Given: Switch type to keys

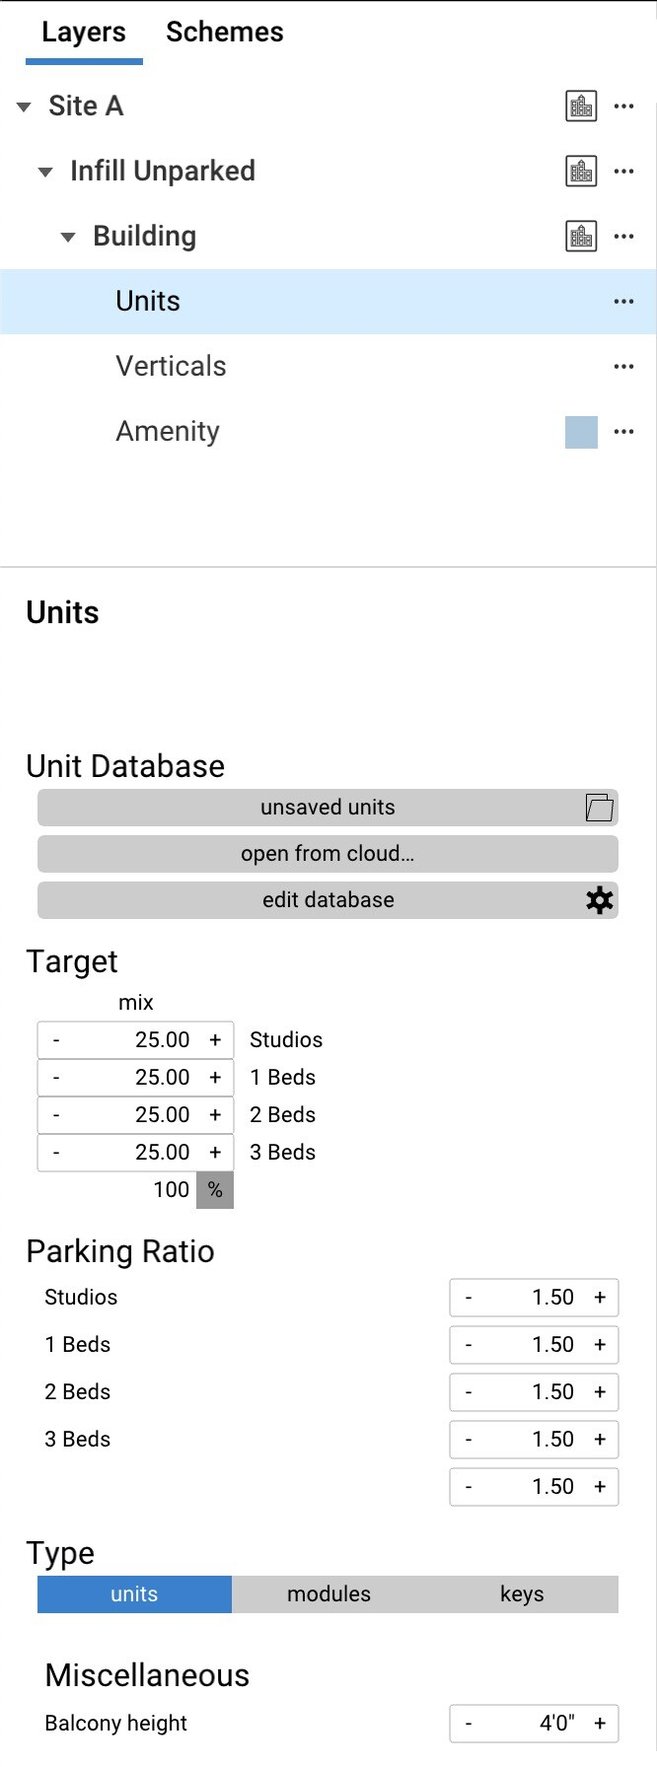Looking at the screenshot, I should click(522, 1594).
